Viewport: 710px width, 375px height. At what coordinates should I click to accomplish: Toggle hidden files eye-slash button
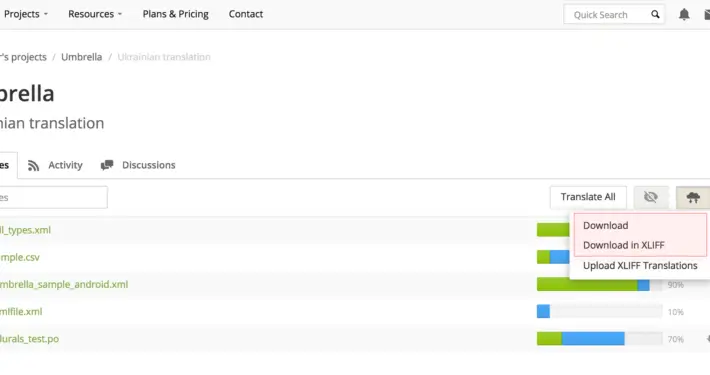[651, 197]
